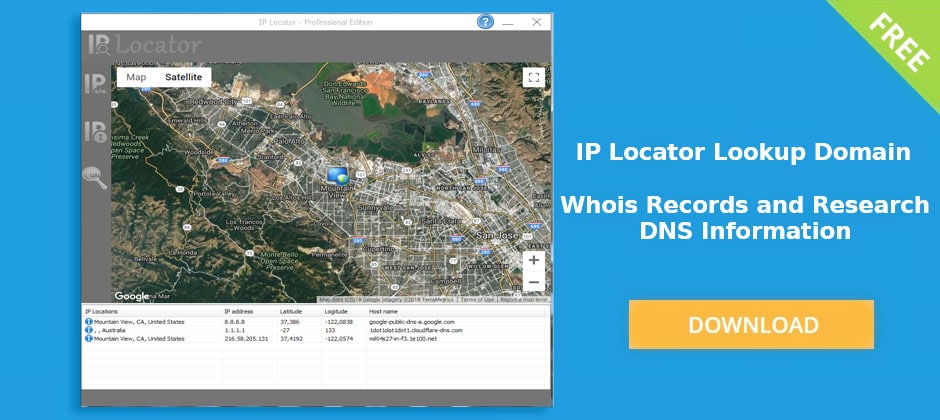Click the San Jose label on map
Image resolution: width=940 pixels, height=420 pixels.
point(496,236)
